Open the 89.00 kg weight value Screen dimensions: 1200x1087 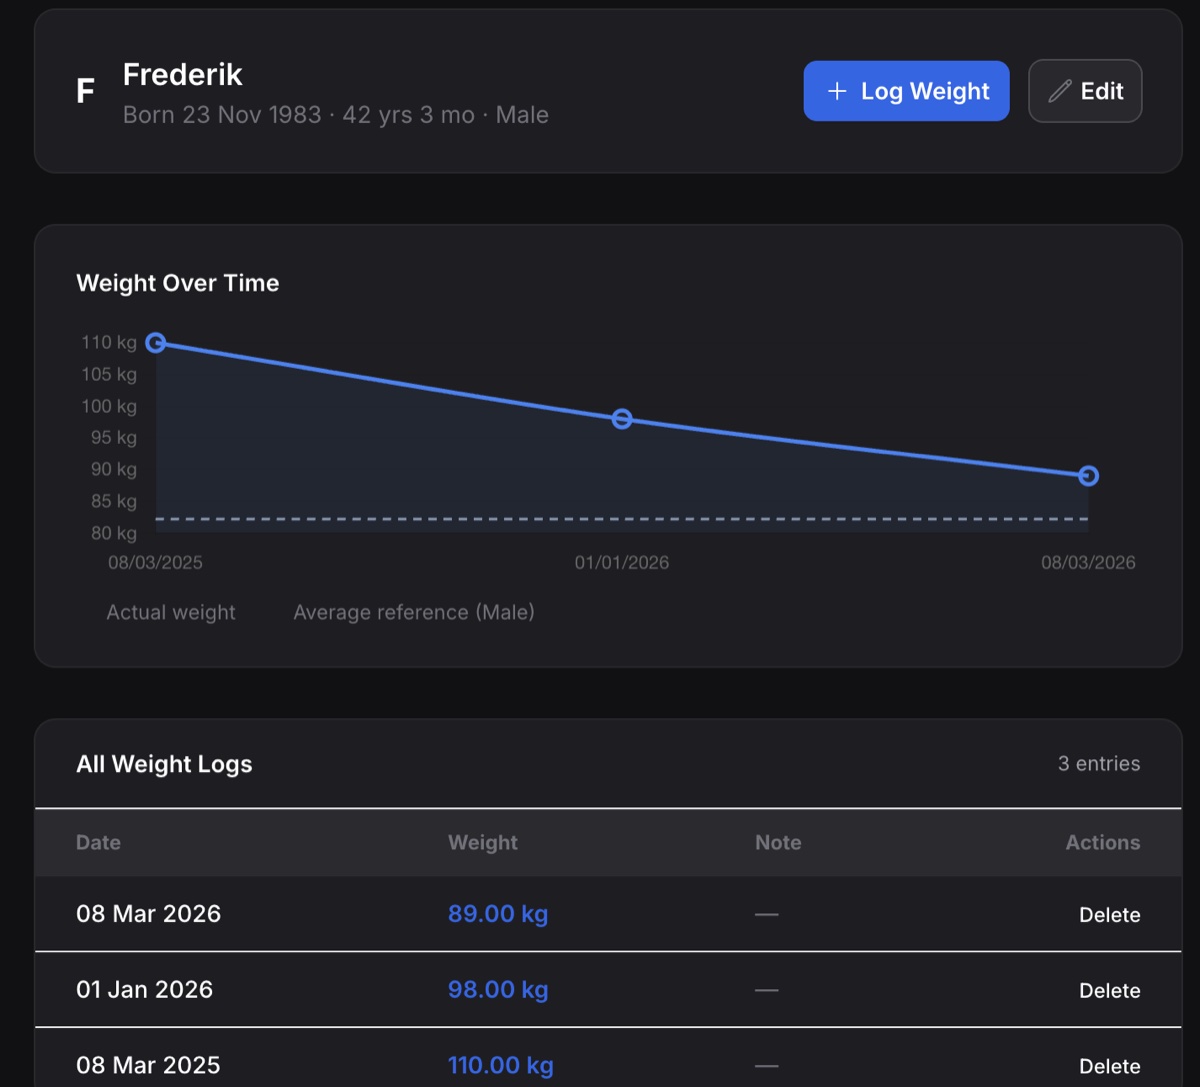tap(497, 913)
